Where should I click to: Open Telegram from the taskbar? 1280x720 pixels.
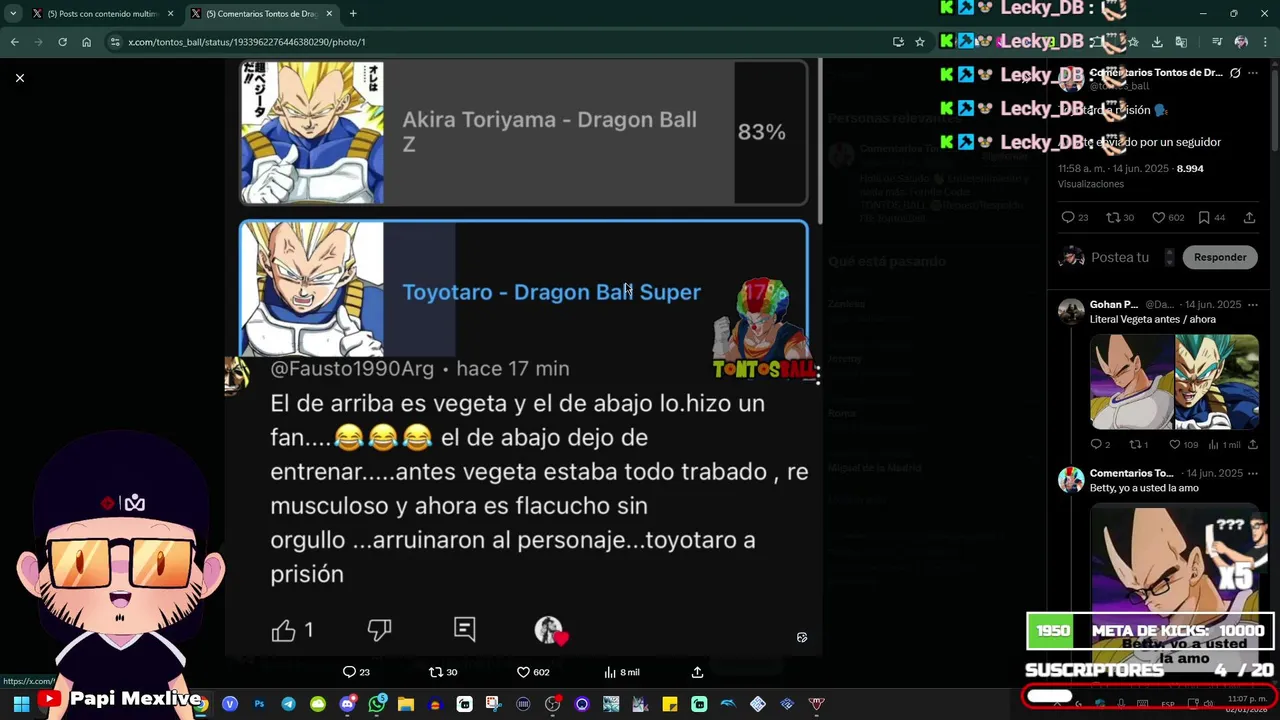click(288, 704)
